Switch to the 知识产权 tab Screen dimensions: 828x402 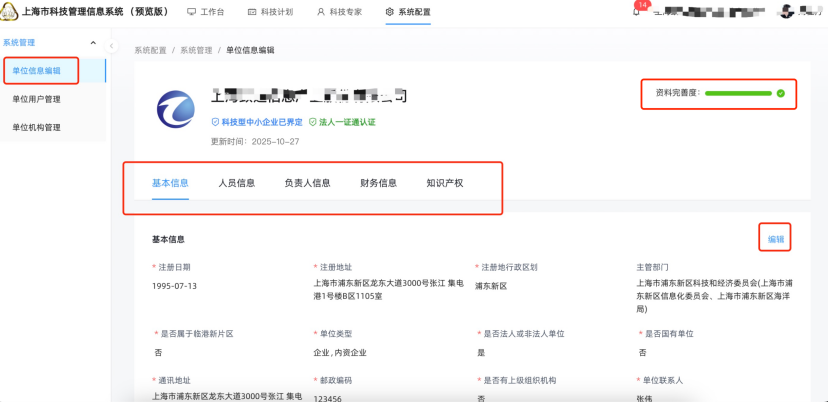tap(444, 183)
